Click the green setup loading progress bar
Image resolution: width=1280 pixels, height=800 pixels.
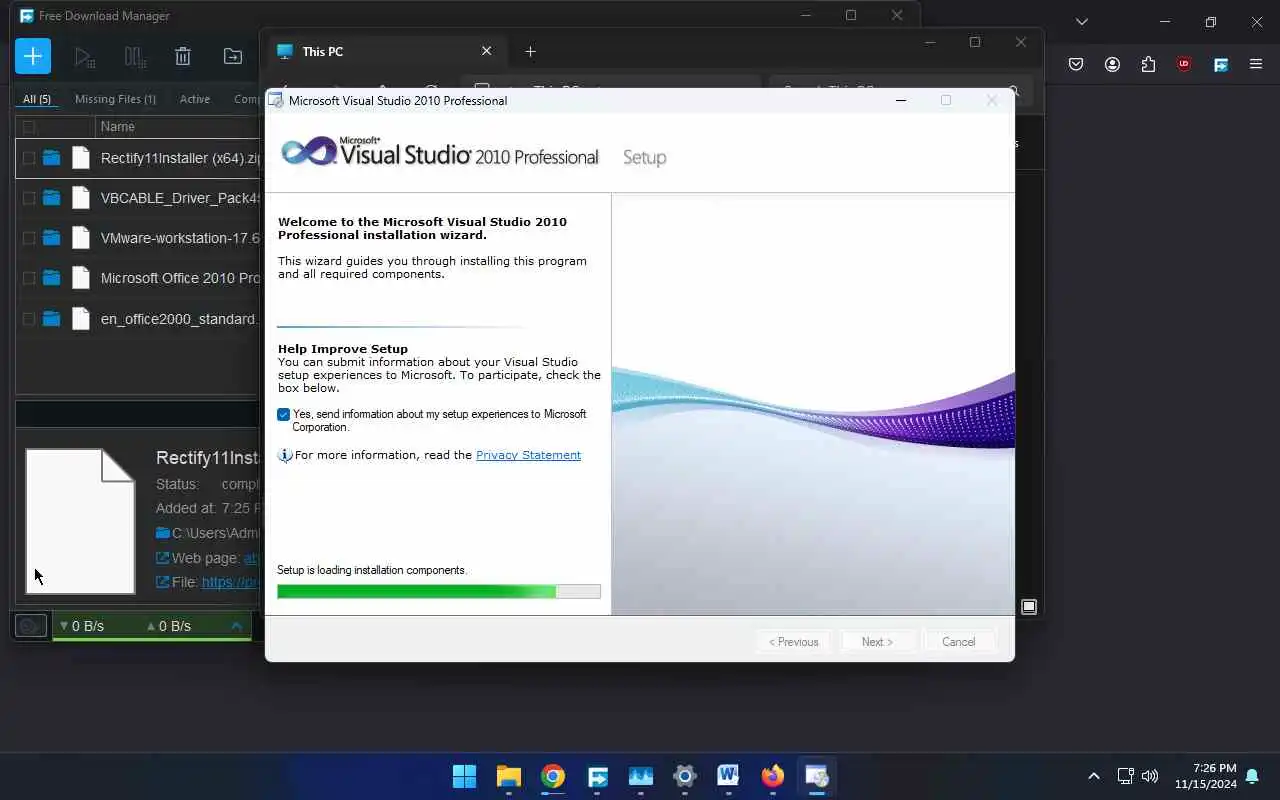coord(439,592)
